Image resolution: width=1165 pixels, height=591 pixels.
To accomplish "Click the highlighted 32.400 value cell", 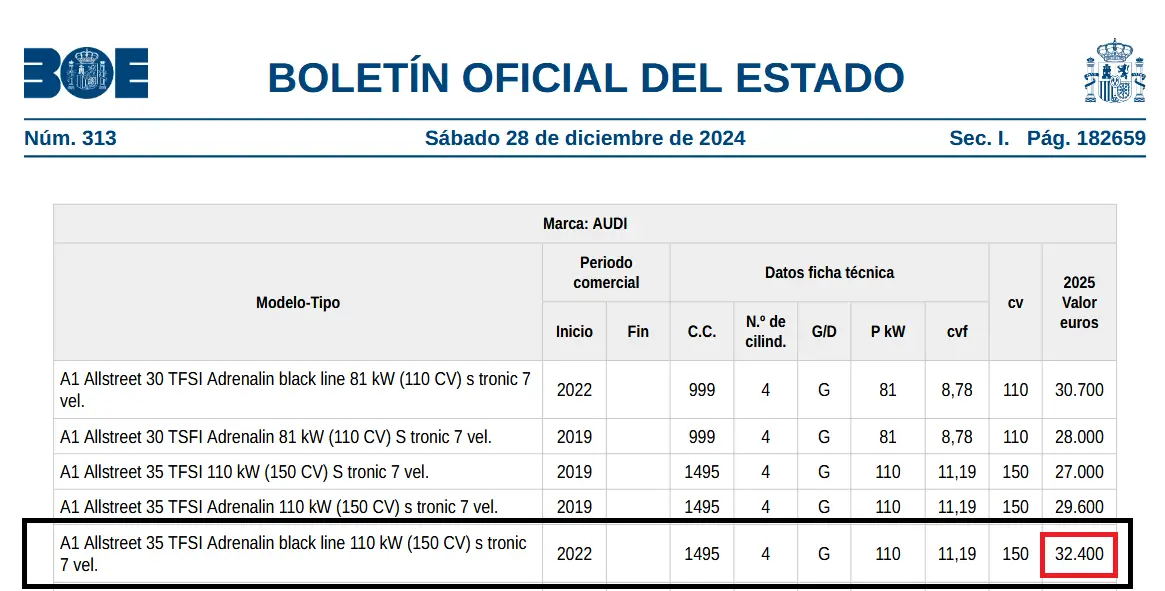I will point(1079,554).
